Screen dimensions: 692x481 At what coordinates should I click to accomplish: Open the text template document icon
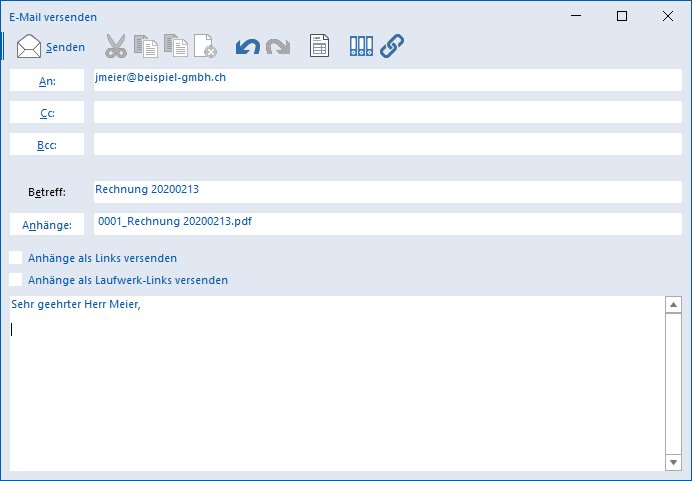319,46
